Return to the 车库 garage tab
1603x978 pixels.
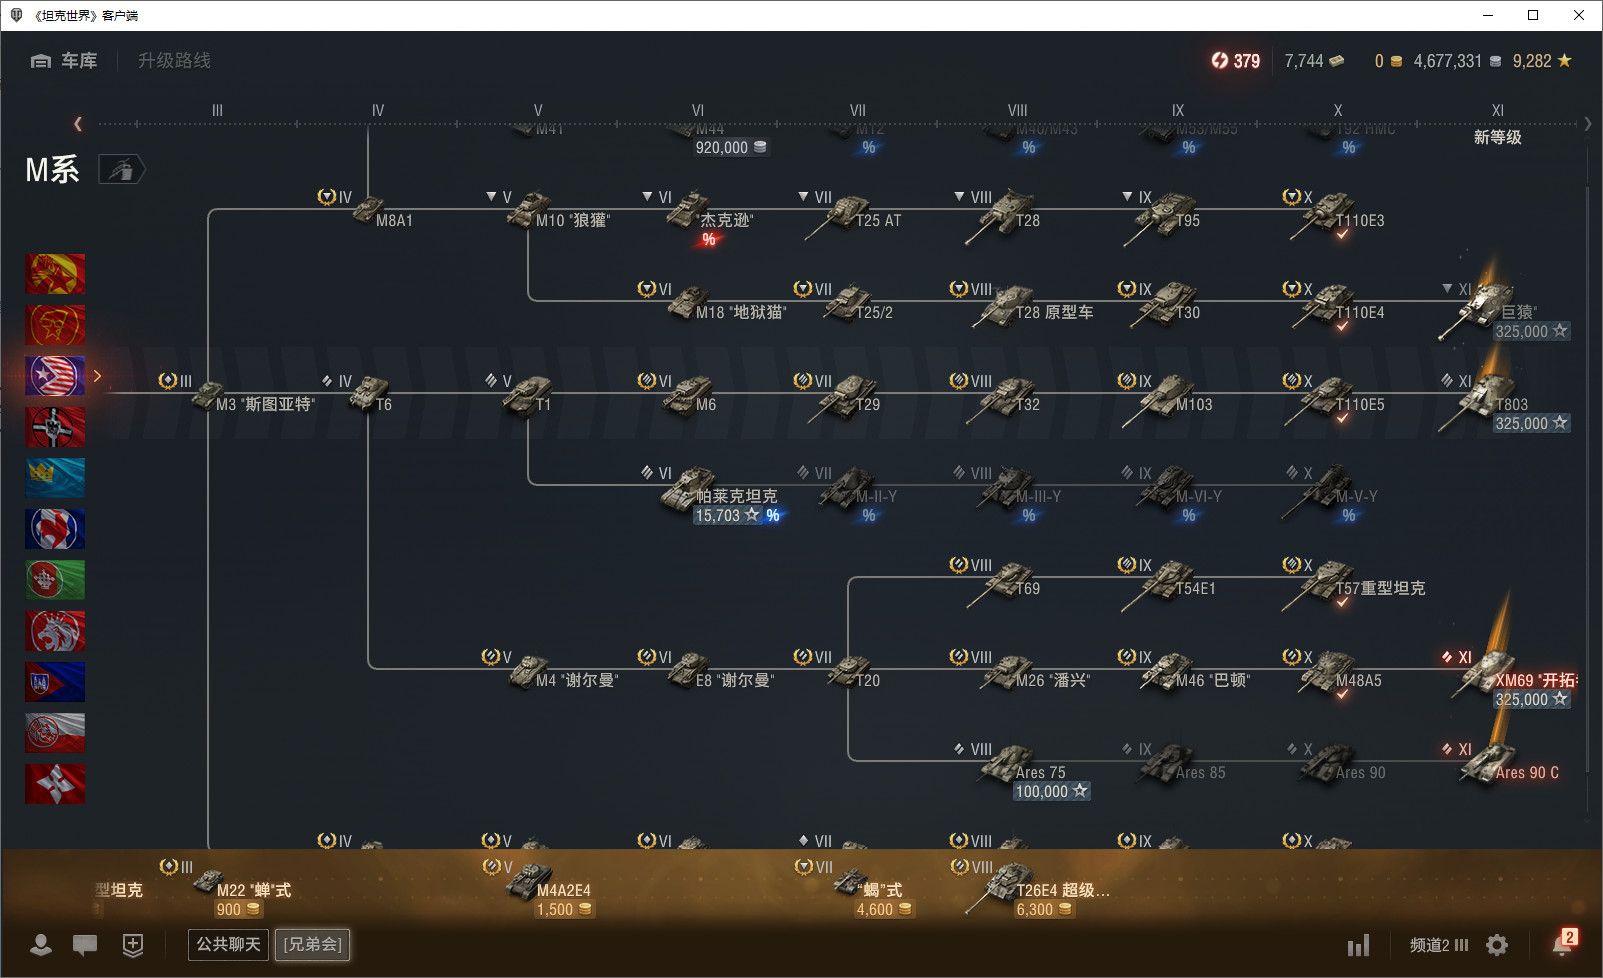tap(65, 61)
